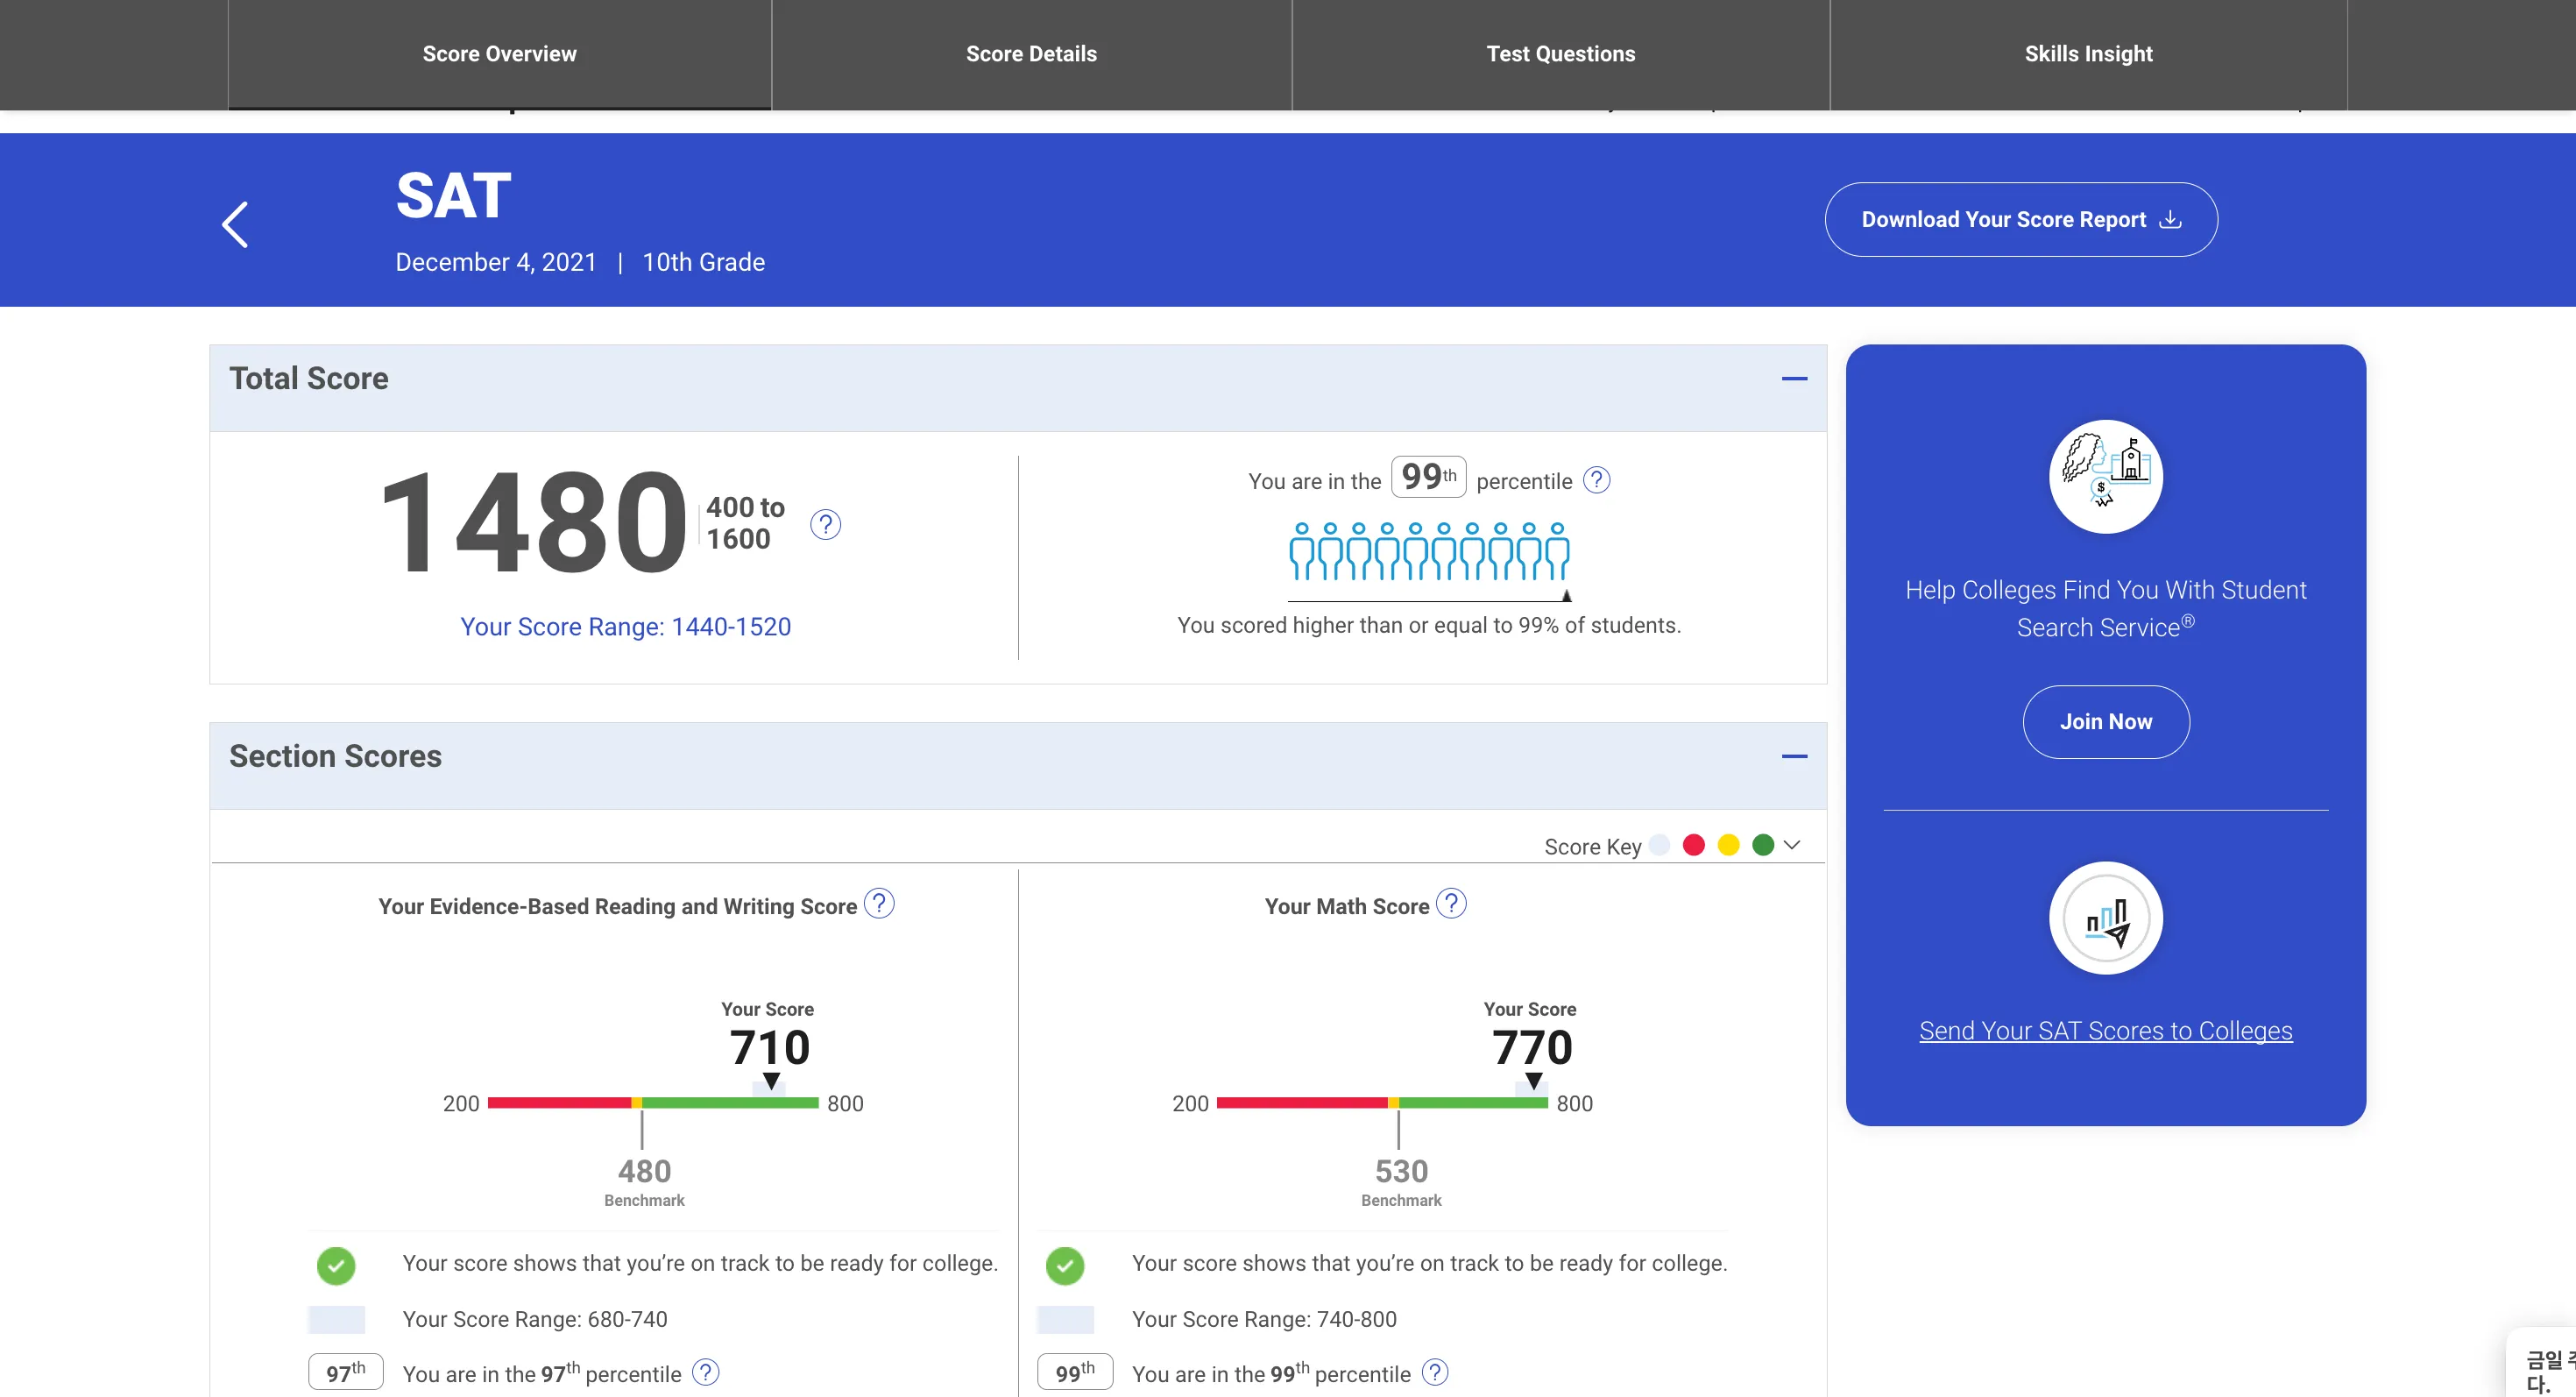
Task: Click yellow swatch in Score Key
Action: [x=1729, y=846]
